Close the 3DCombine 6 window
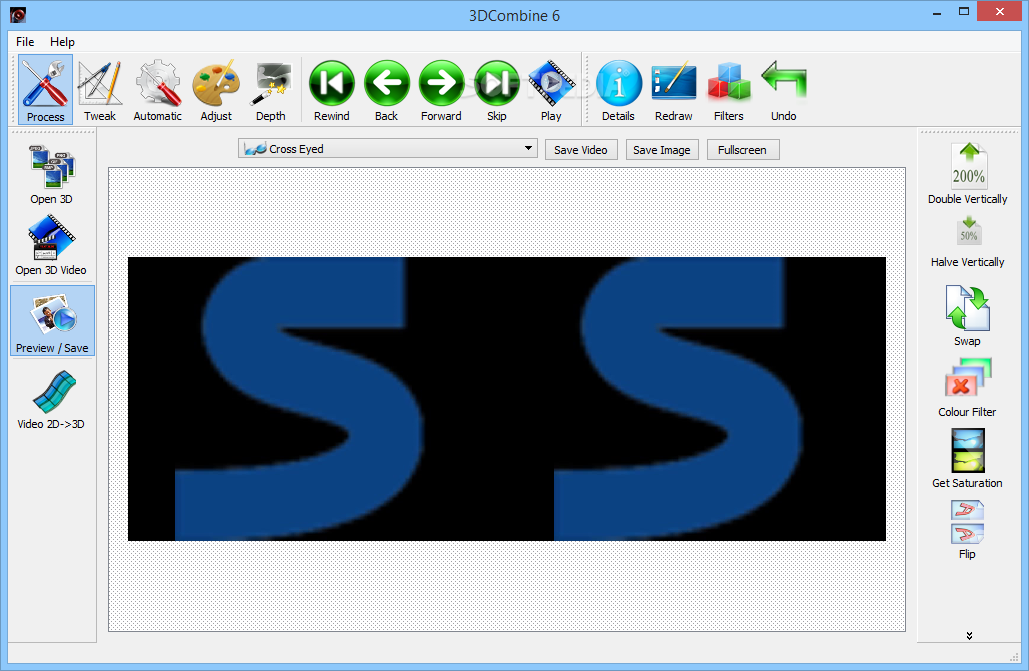 pos(999,12)
